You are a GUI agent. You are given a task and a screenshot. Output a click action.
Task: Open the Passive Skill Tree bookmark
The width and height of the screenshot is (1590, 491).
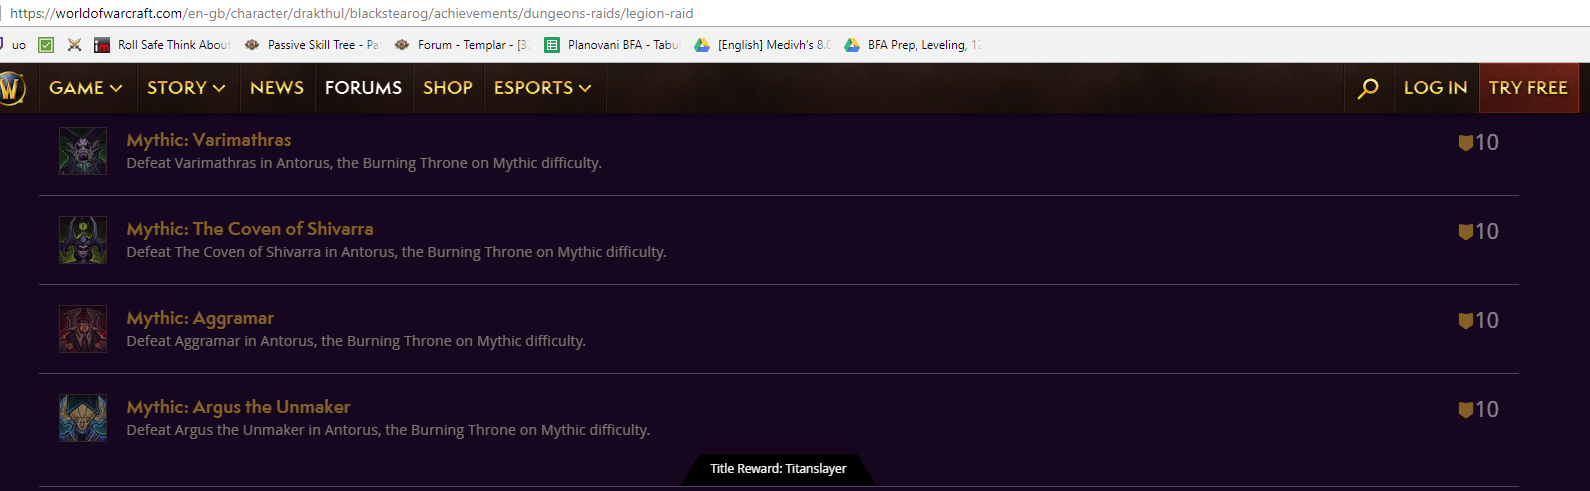tap(312, 45)
